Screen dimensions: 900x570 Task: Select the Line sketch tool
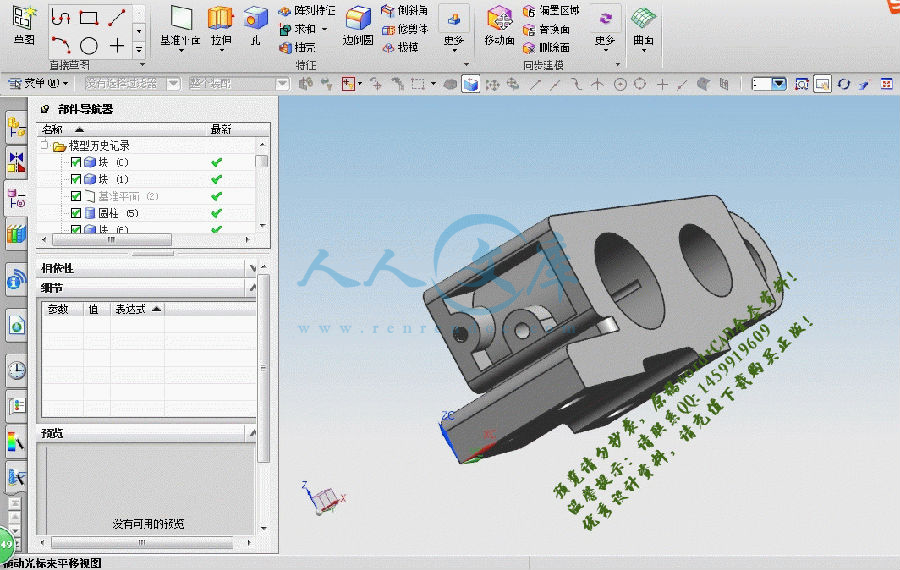(117, 18)
